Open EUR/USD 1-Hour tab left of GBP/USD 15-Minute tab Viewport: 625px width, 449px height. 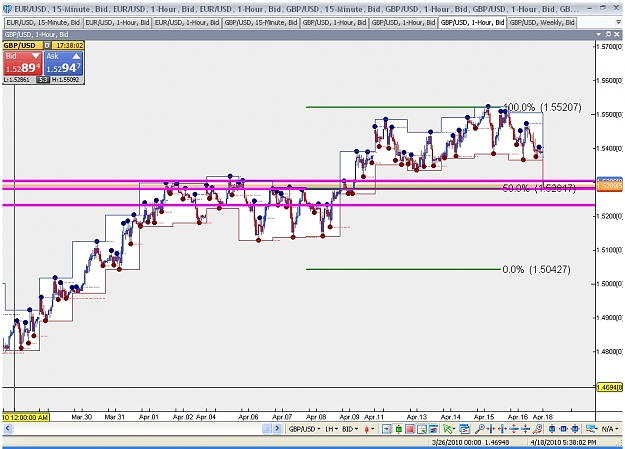coord(187,23)
